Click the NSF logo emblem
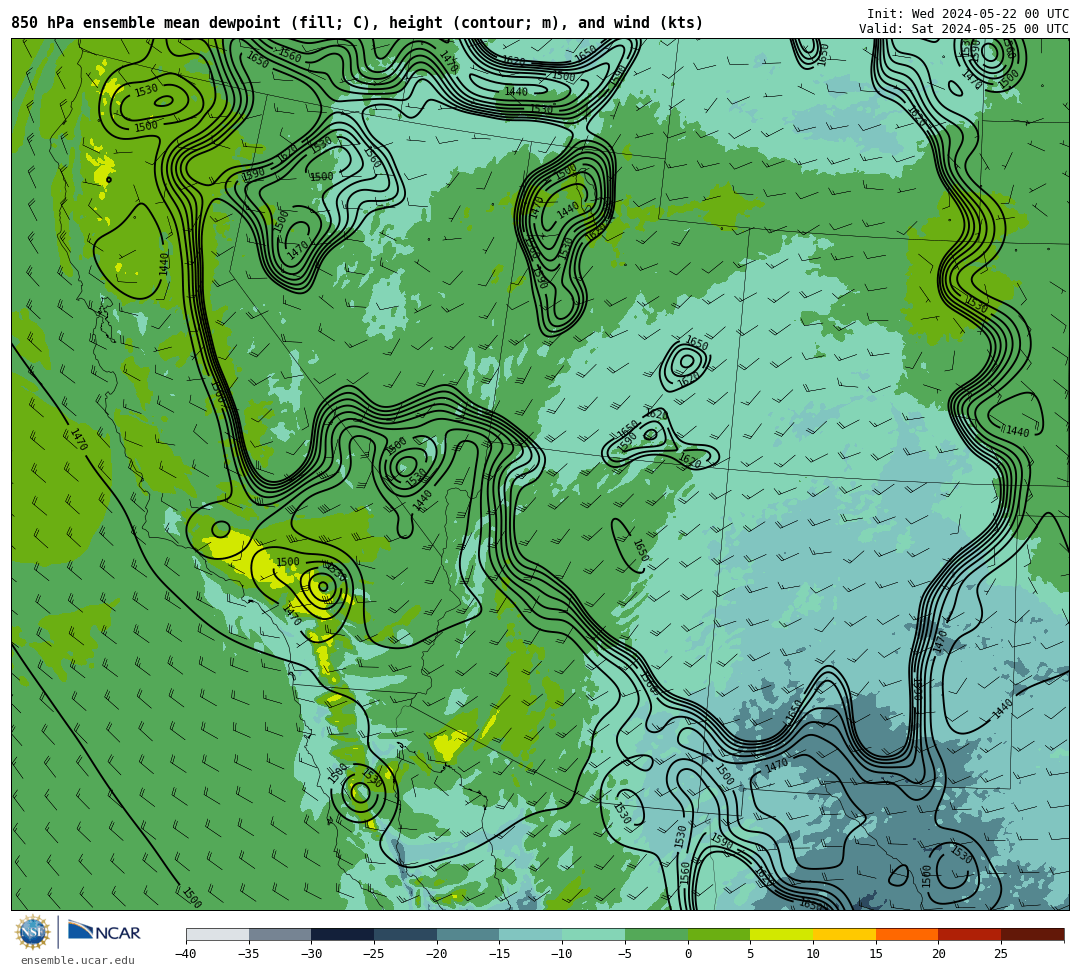 33,932
